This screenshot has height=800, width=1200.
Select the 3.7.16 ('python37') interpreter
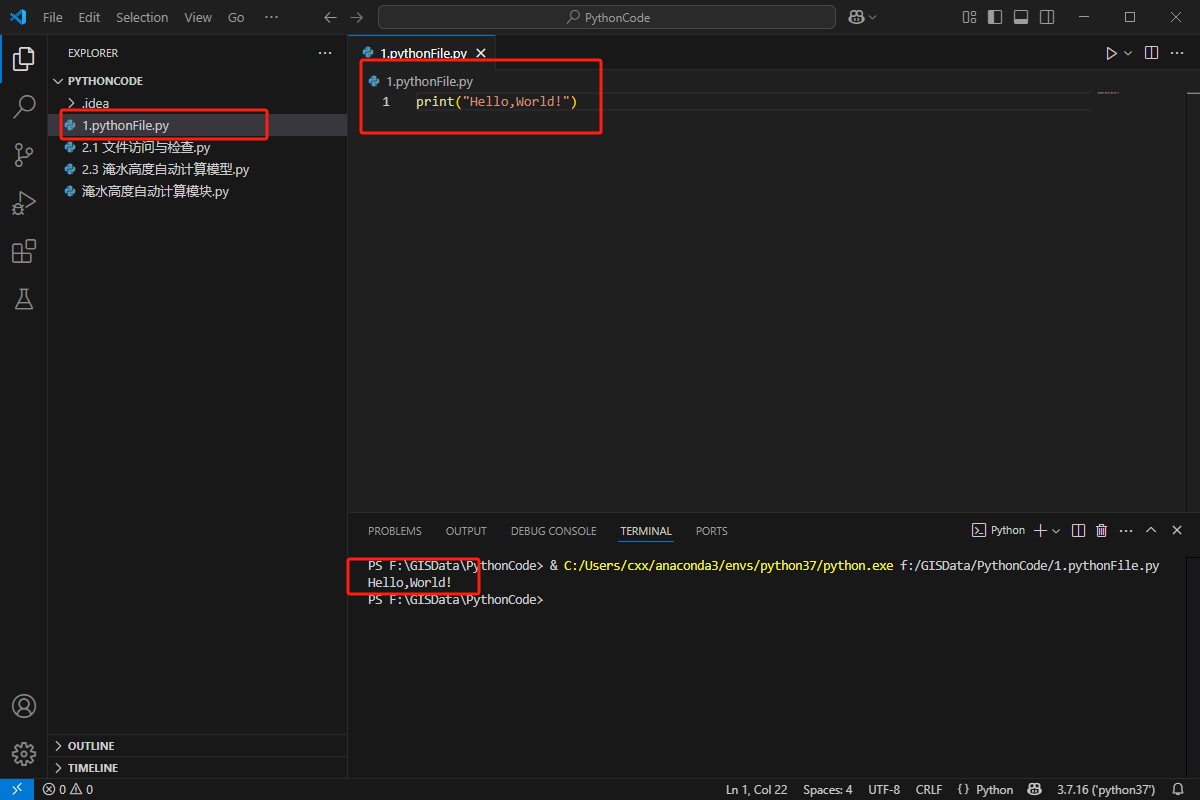coord(1106,790)
